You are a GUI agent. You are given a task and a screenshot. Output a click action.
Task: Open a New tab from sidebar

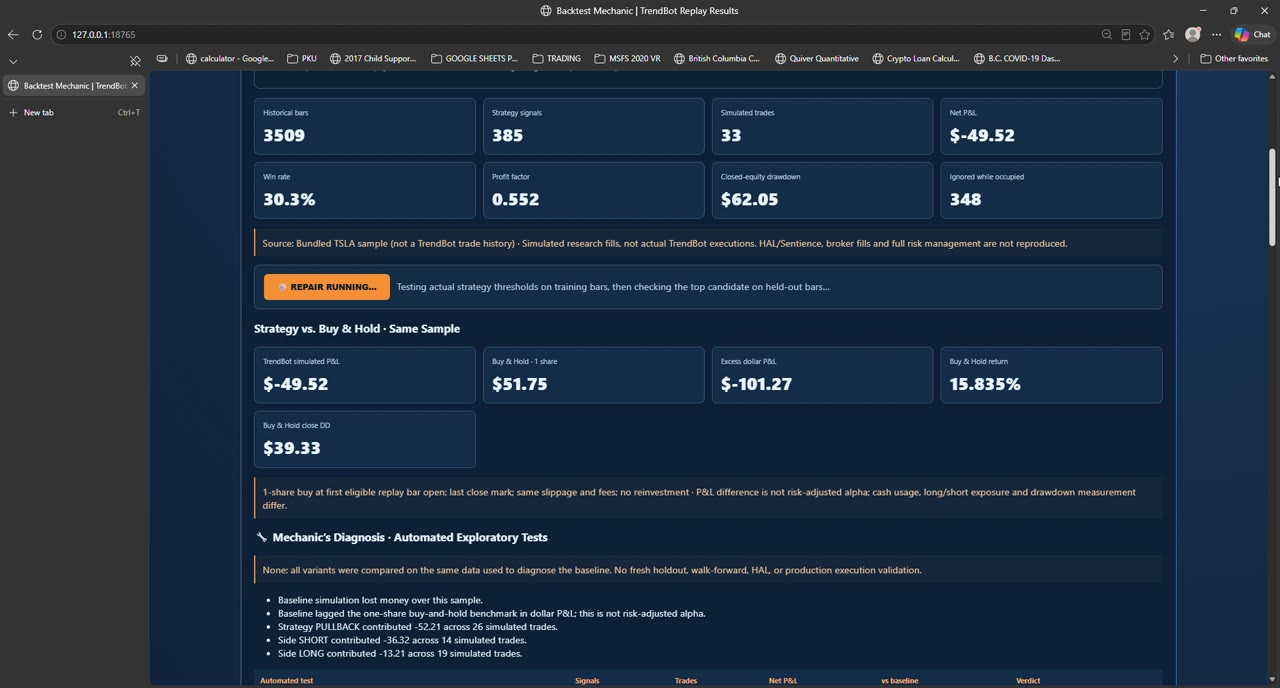pos(73,112)
